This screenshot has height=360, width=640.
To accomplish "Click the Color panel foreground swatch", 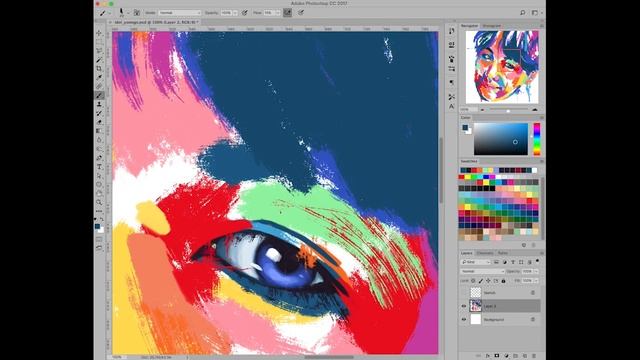I will [x=465, y=128].
